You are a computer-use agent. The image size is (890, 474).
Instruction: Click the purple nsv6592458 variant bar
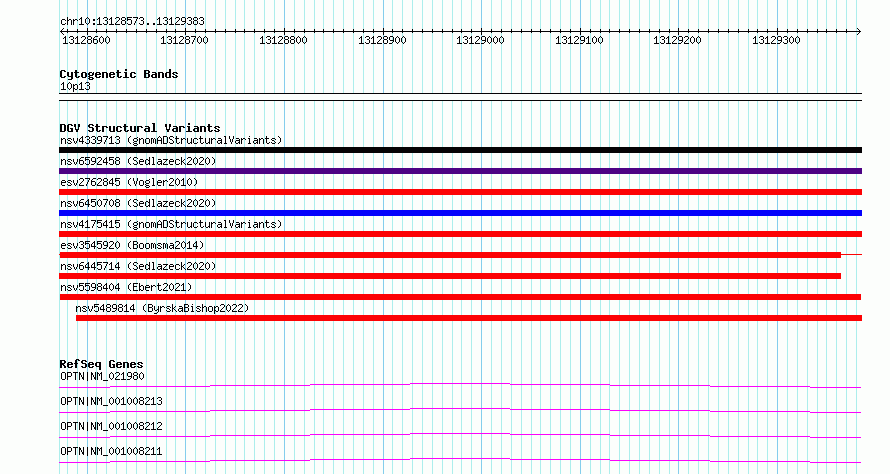460,171
